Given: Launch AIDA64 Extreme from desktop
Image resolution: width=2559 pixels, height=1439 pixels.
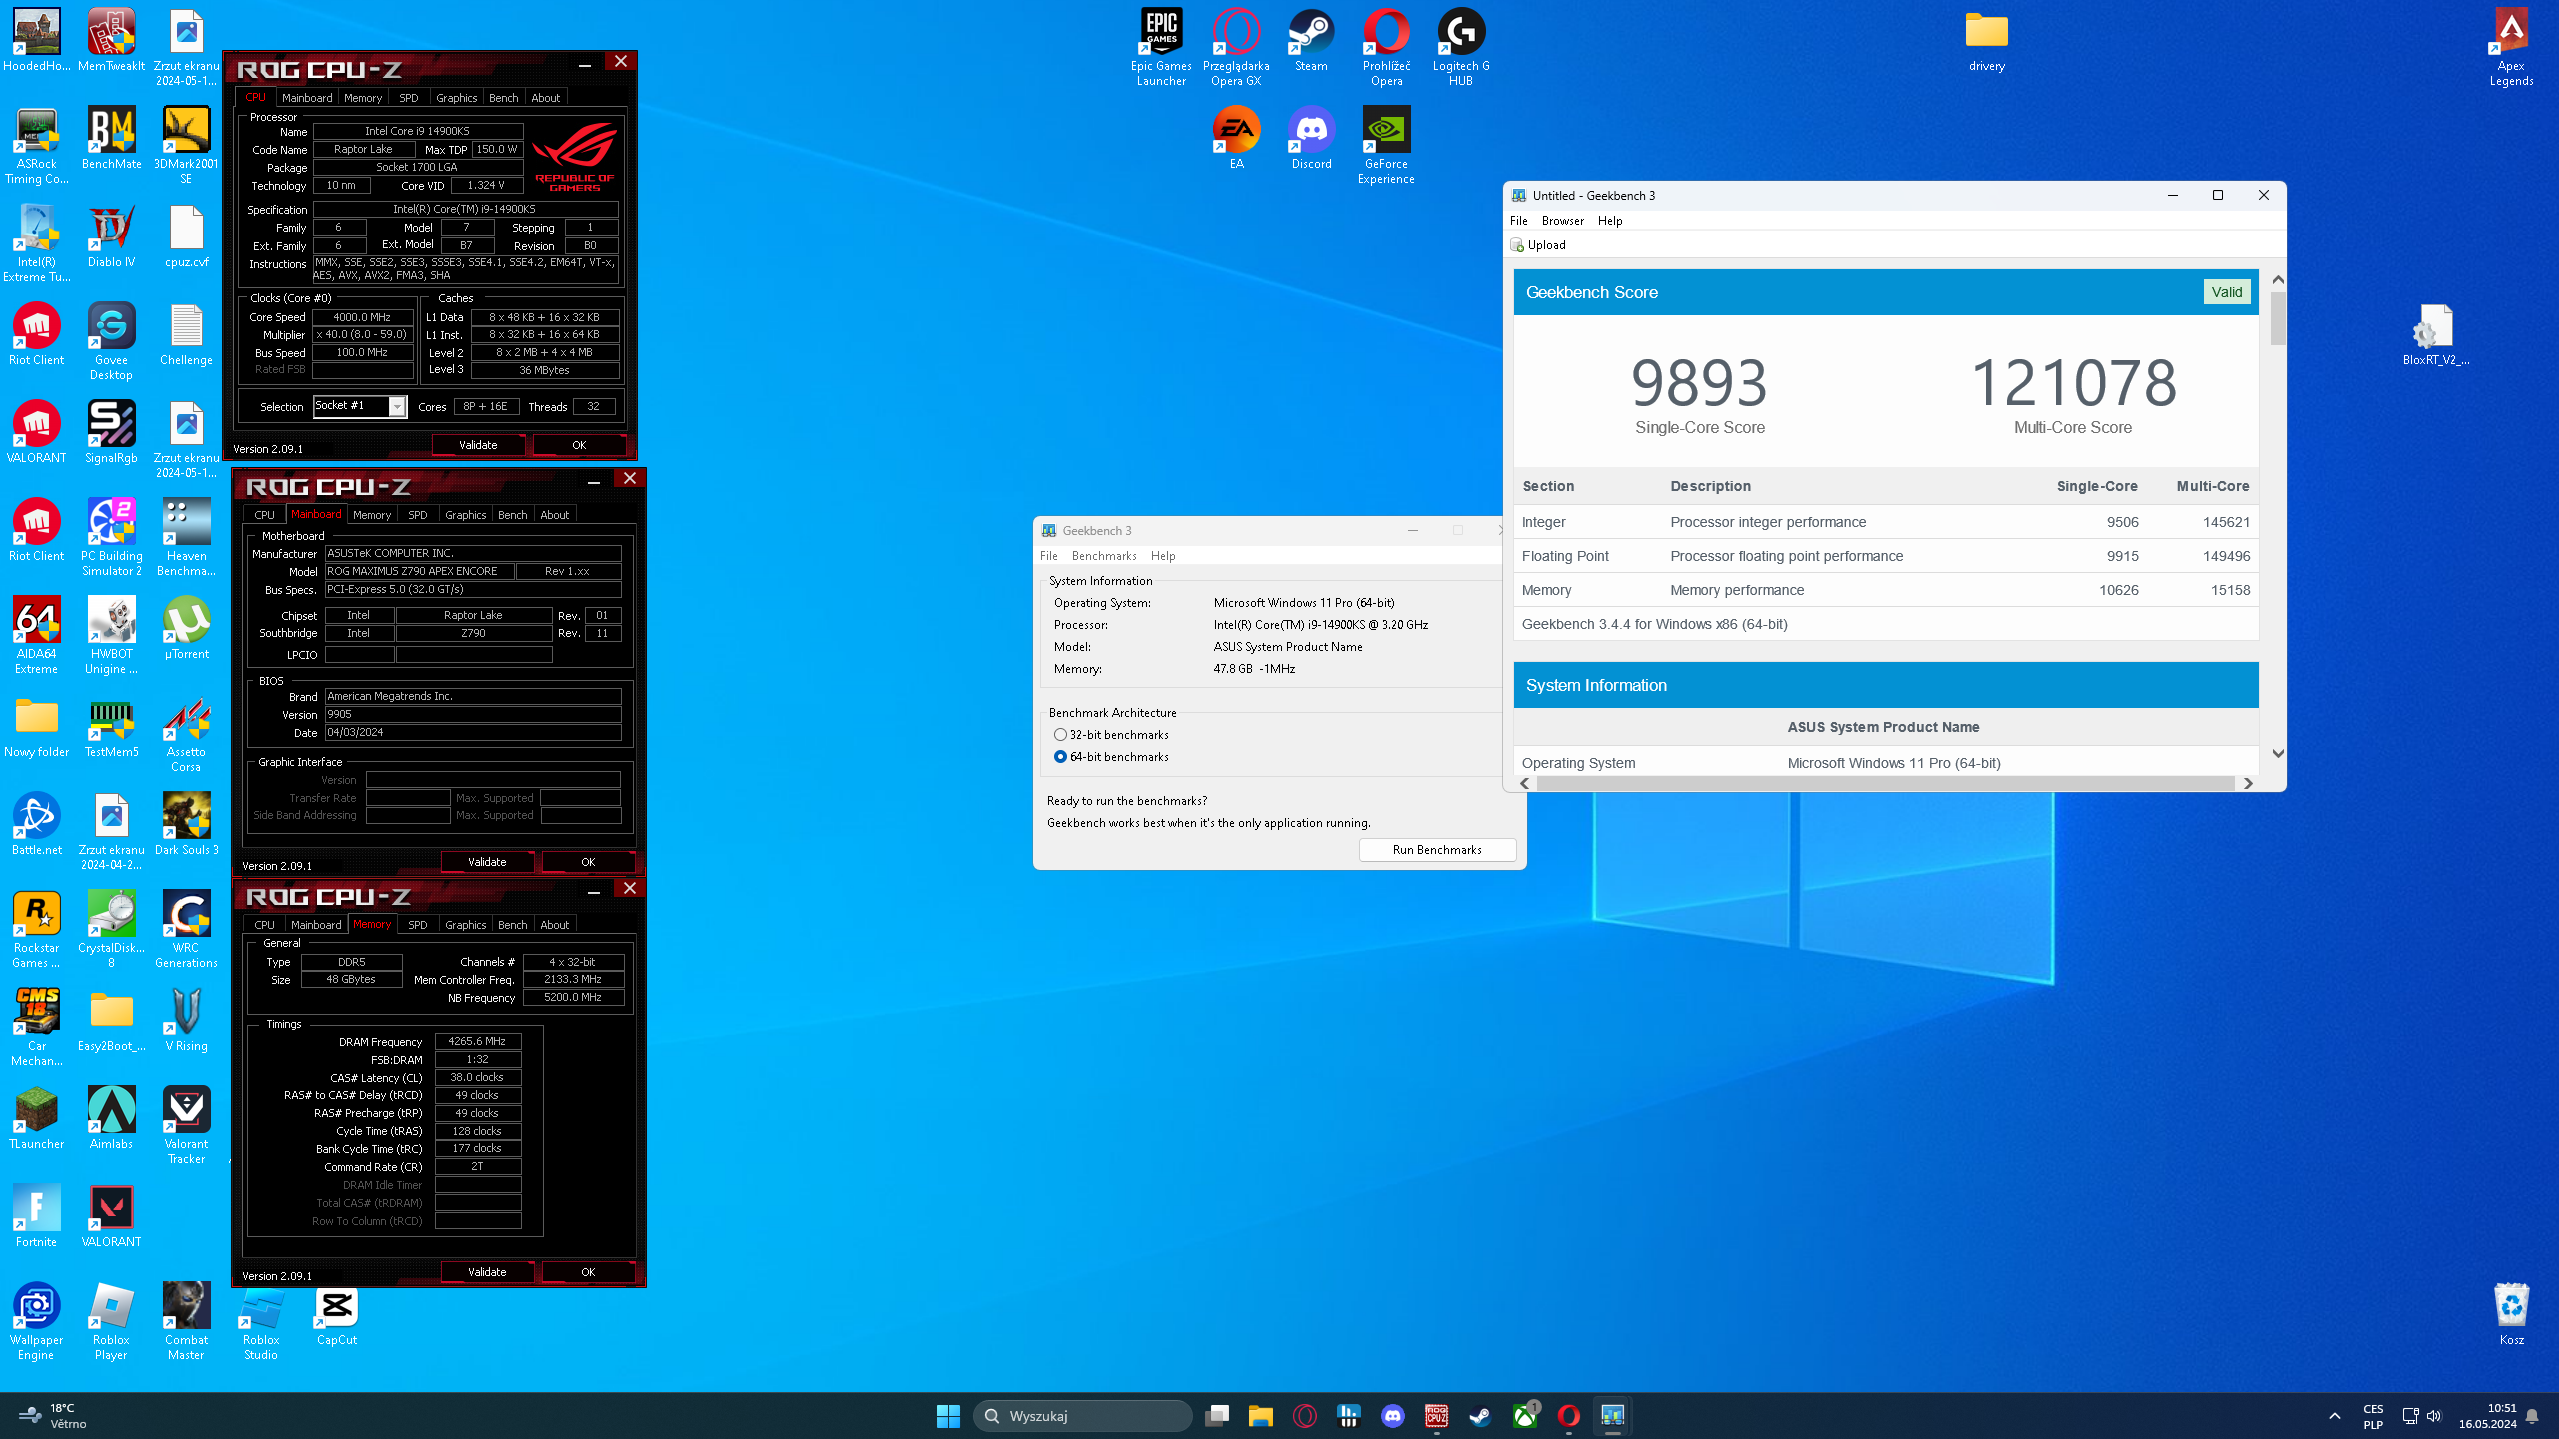Looking at the screenshot, I should [36, 635].
